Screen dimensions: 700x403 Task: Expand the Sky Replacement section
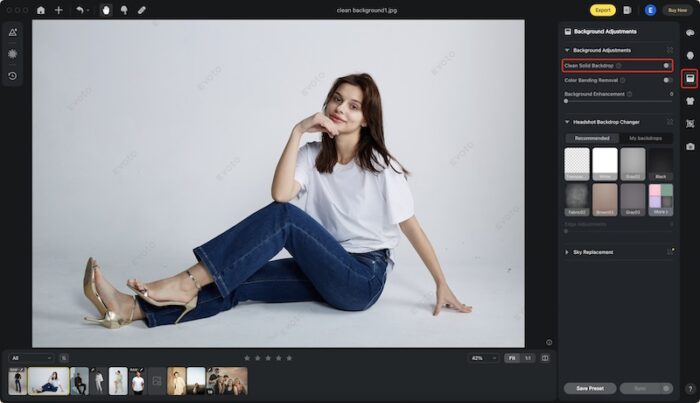[x=567, y=252]
